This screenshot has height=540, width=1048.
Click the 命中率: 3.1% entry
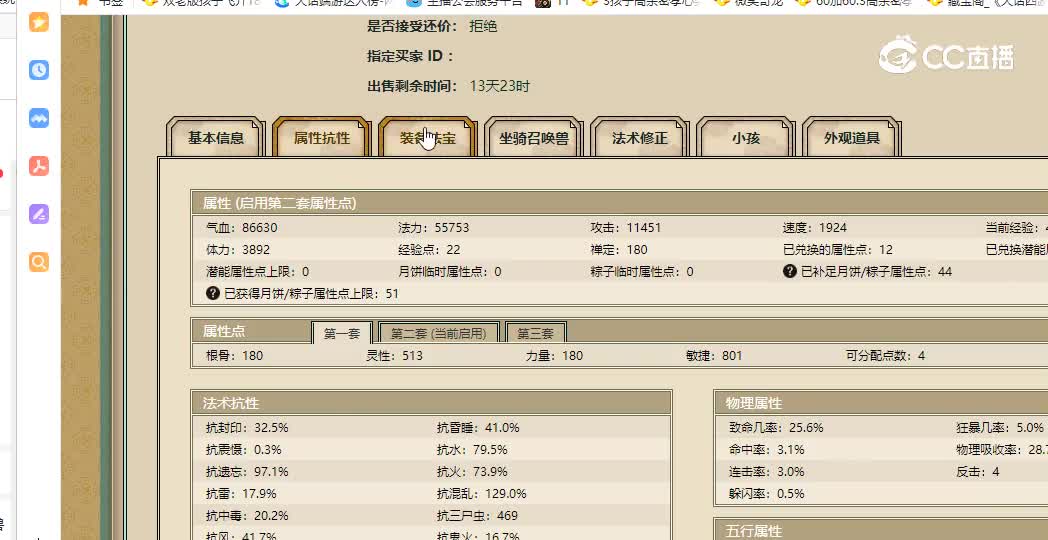click(767, 450)
